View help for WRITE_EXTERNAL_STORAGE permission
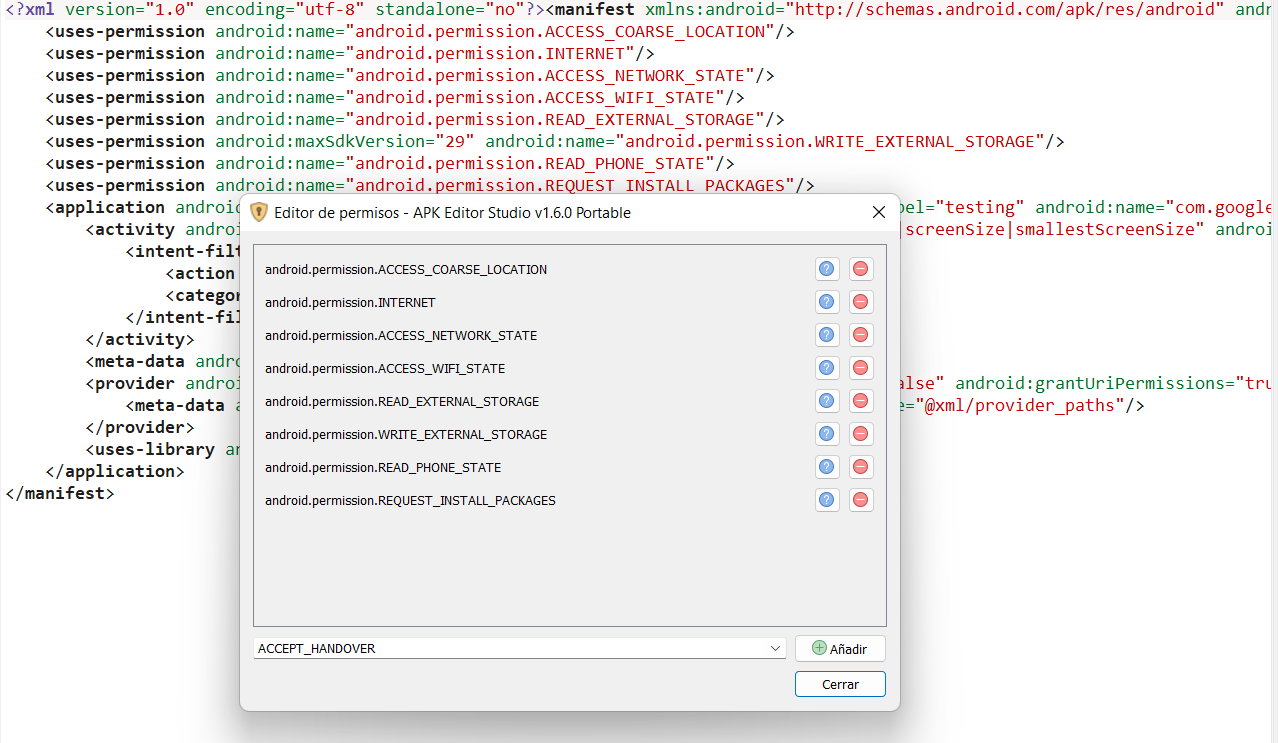 coord(827,434)
